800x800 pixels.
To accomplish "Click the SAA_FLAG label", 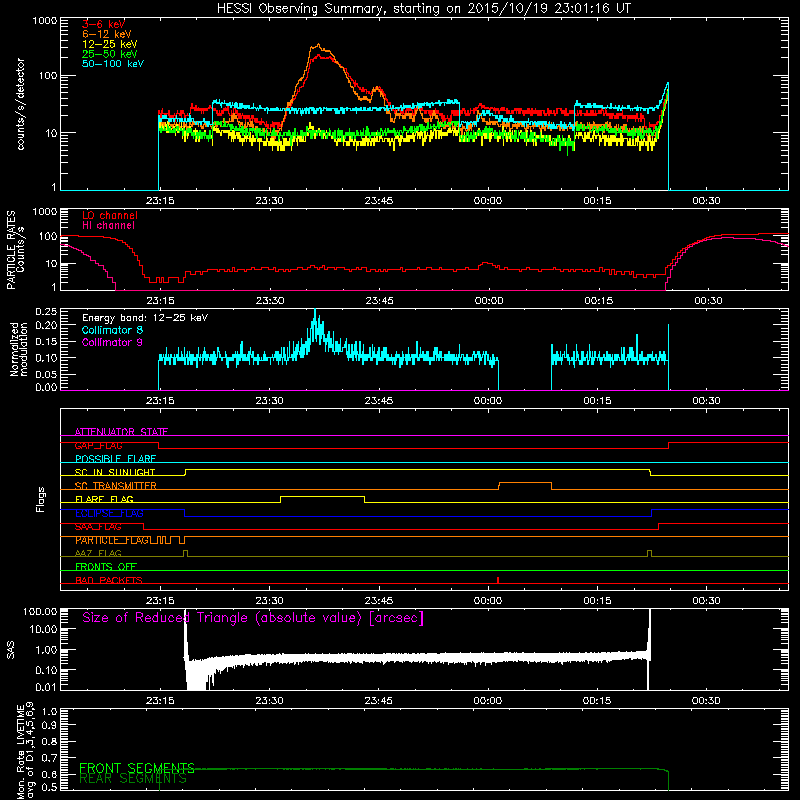I will pyautogui.click(x=98, y=527).
